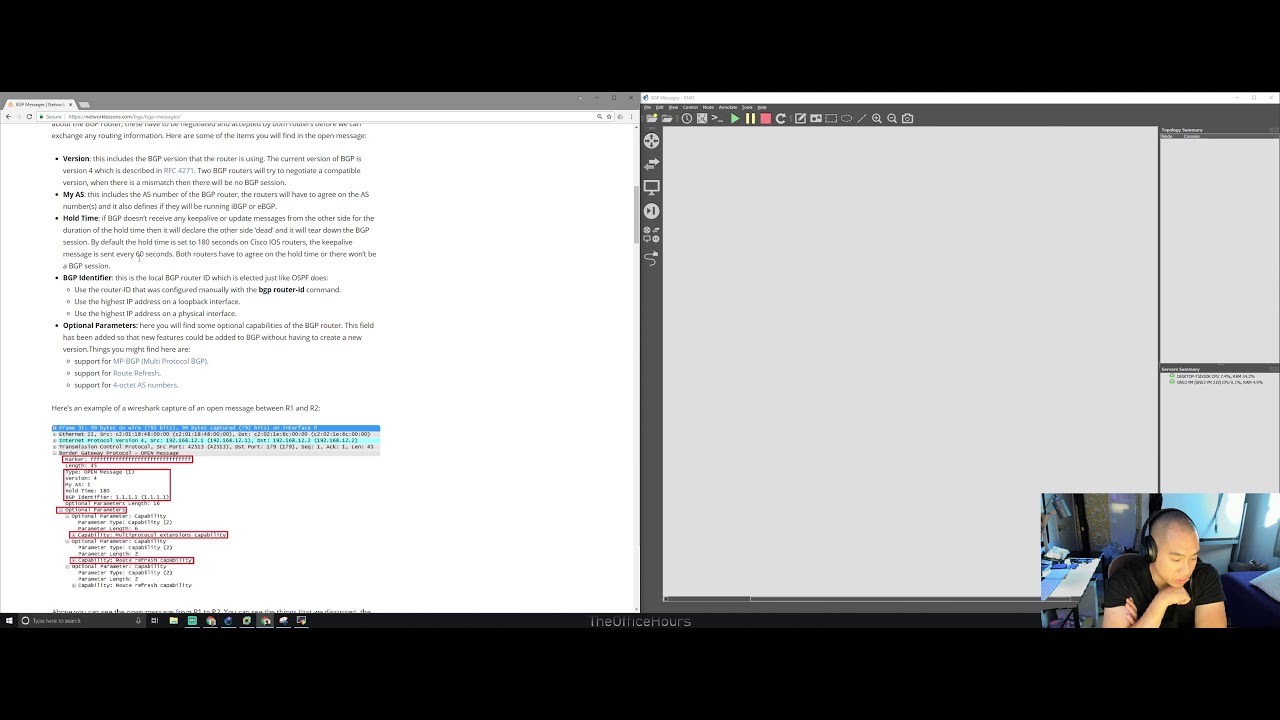Click the browser Back arrow
The height and width of the screenshot is (720, 1280).
point(8,116)
